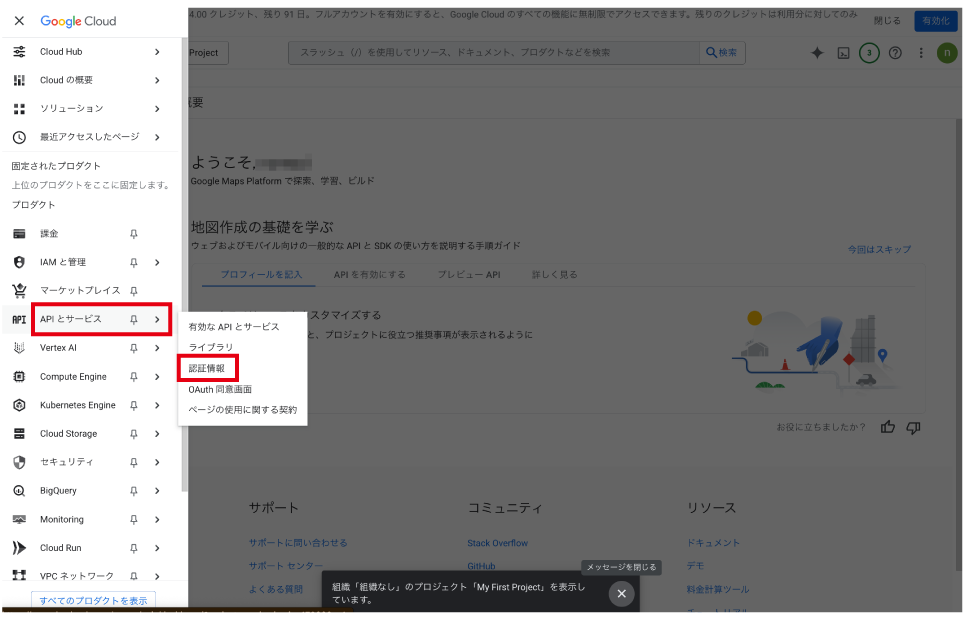Image resolution: width=964 pixels, height=618 pixels.
Task: Open the three-dot more options menu
Action: tap(920, 53)
